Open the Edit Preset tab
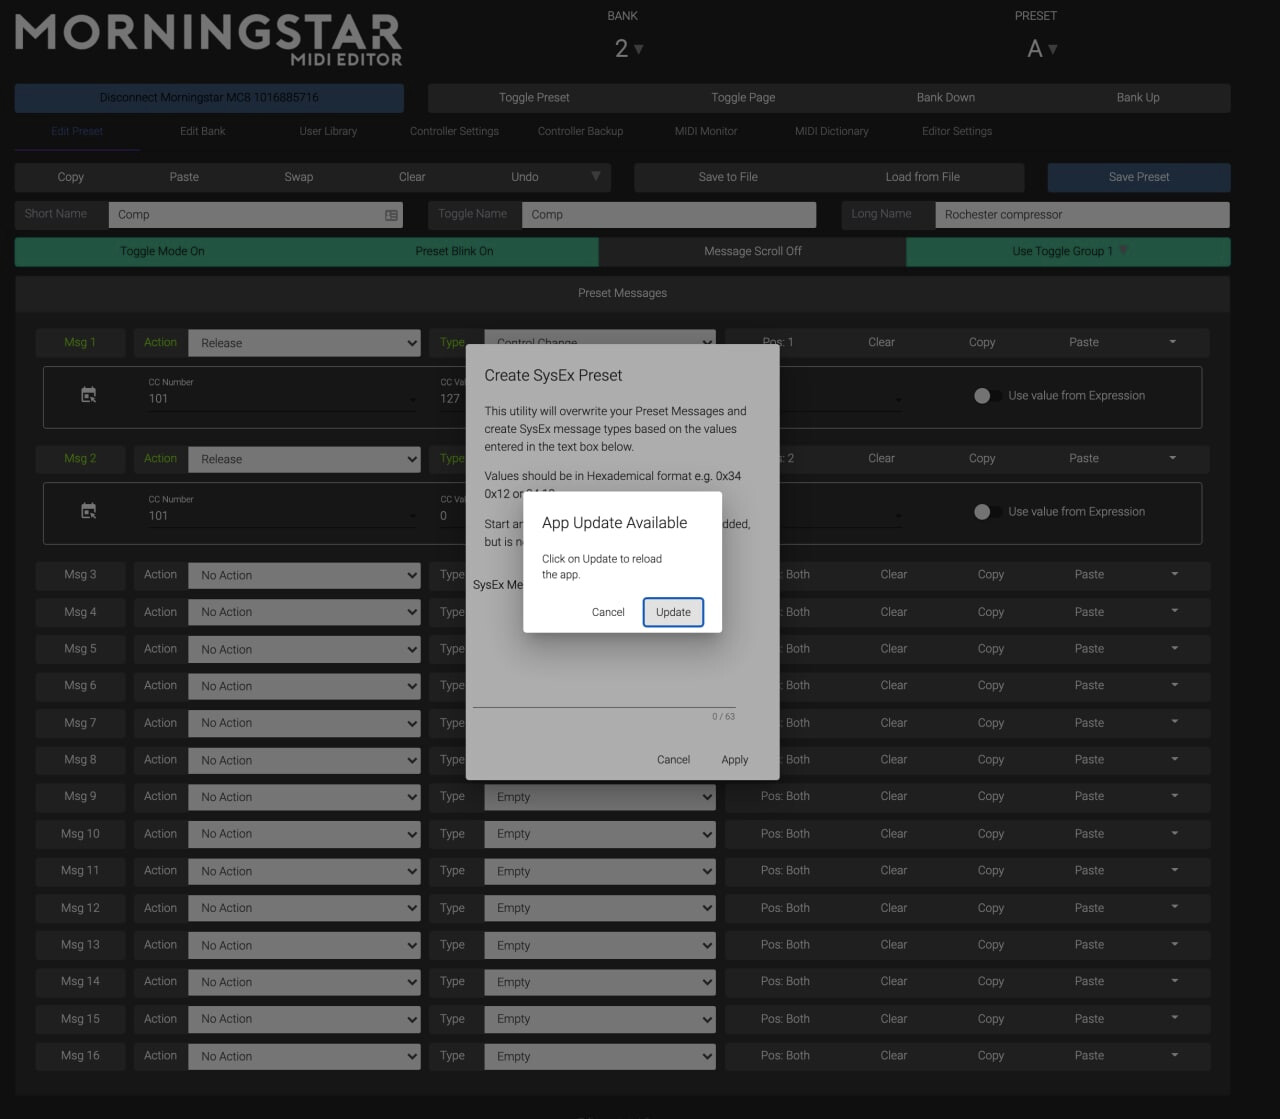Image resolution: width=1280 pixels, height=1119 pixels. point(77,131)
